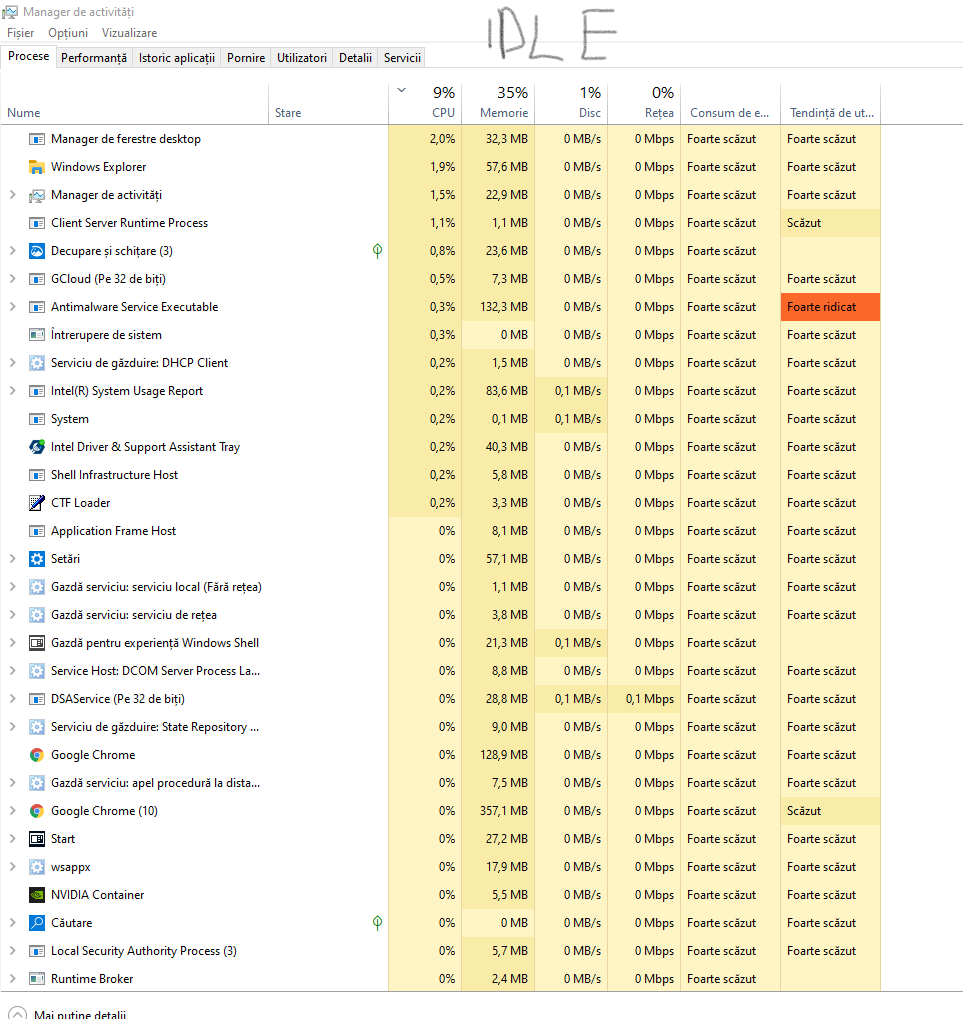This screenshot has height=1019, width=963.
Task: Click the Setări gear icon
Action: point(37,559)
